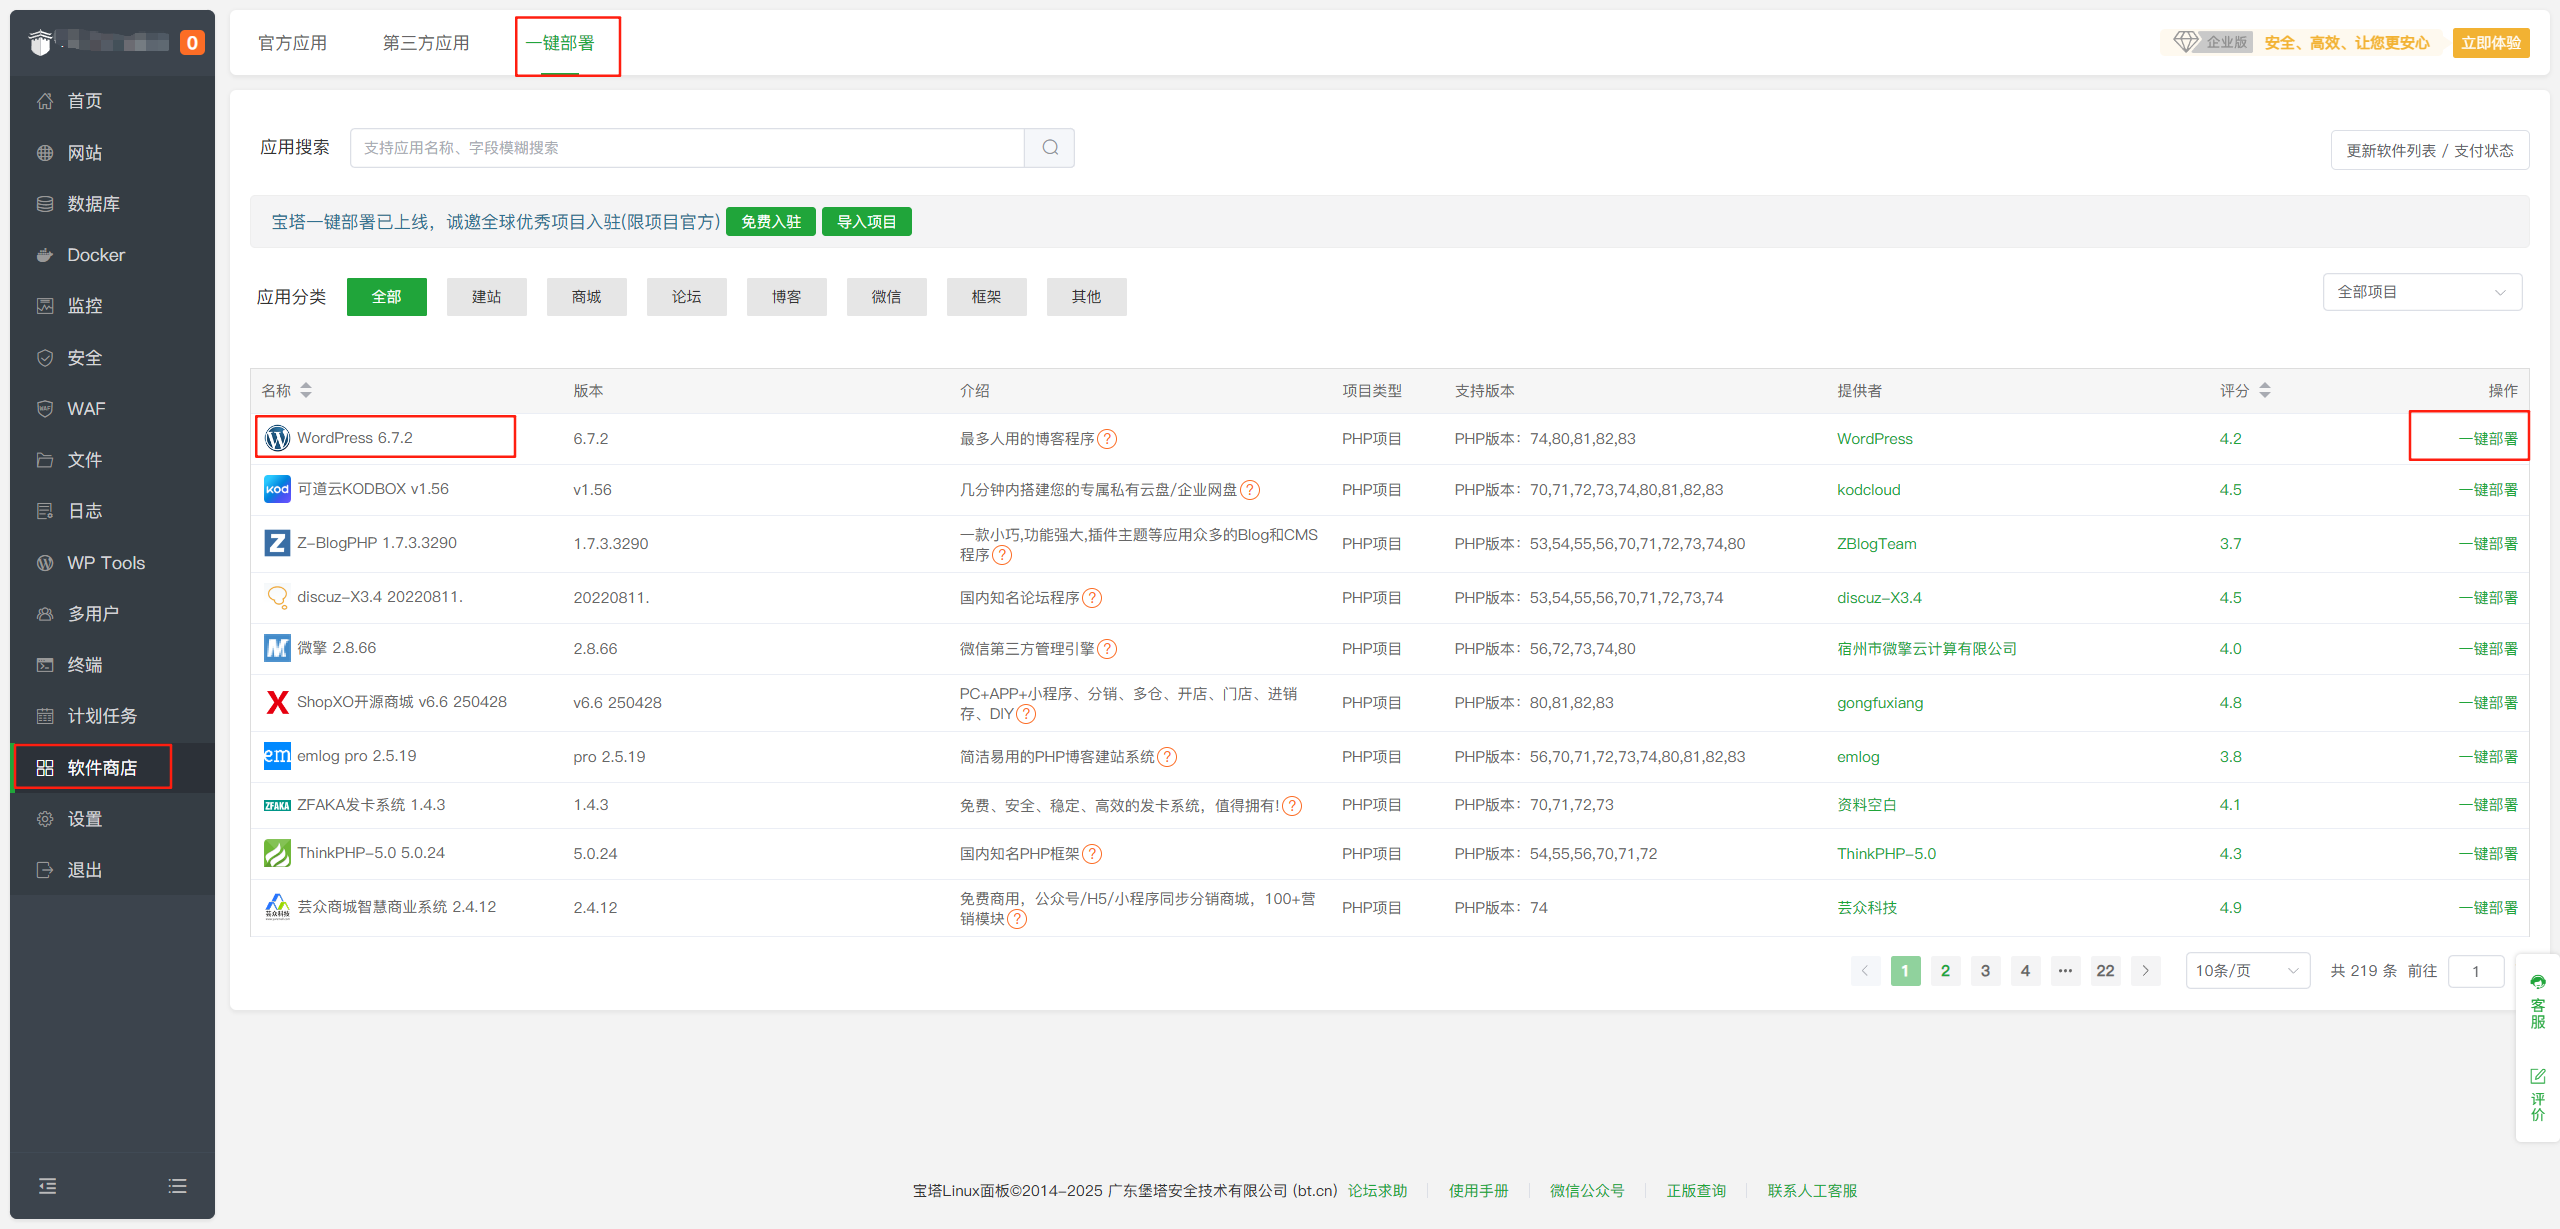This screenshot has width=2560, height=1229.
Task: Go to next page with right chevron
Action: pyautogui.click(x=2145, y=971)
